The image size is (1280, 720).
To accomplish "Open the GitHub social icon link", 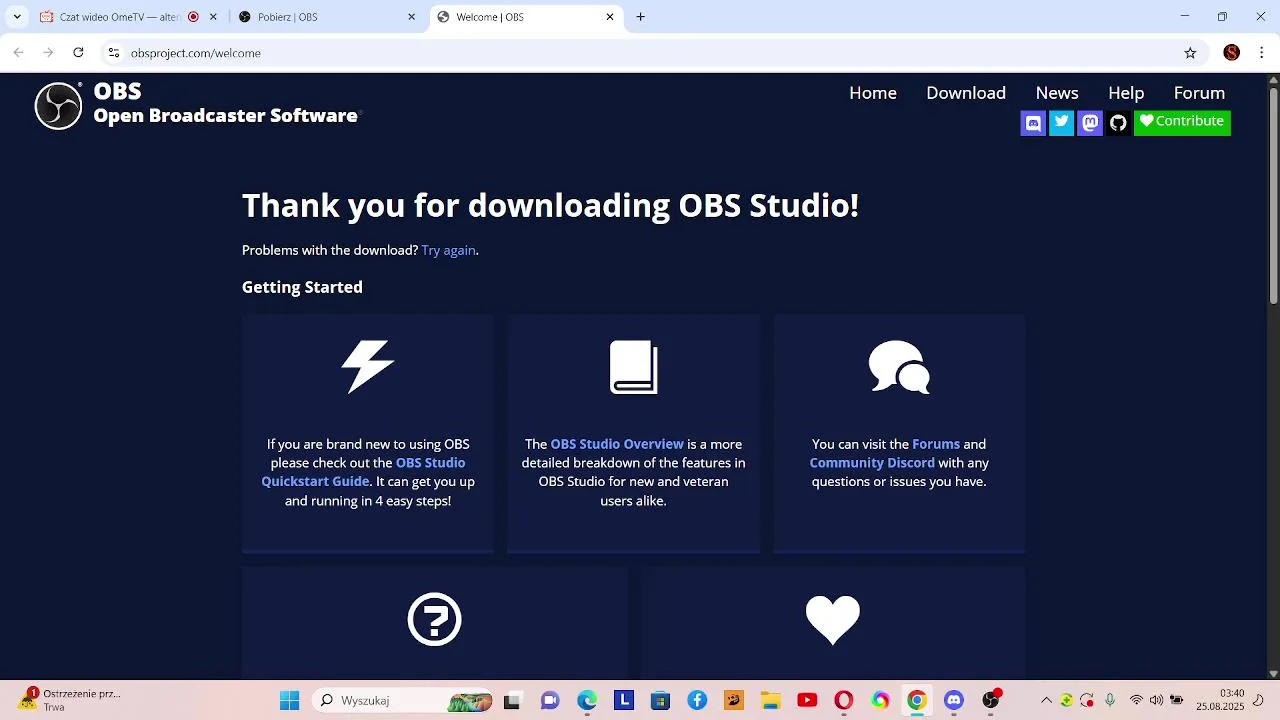I will (x=1118, y=123).
